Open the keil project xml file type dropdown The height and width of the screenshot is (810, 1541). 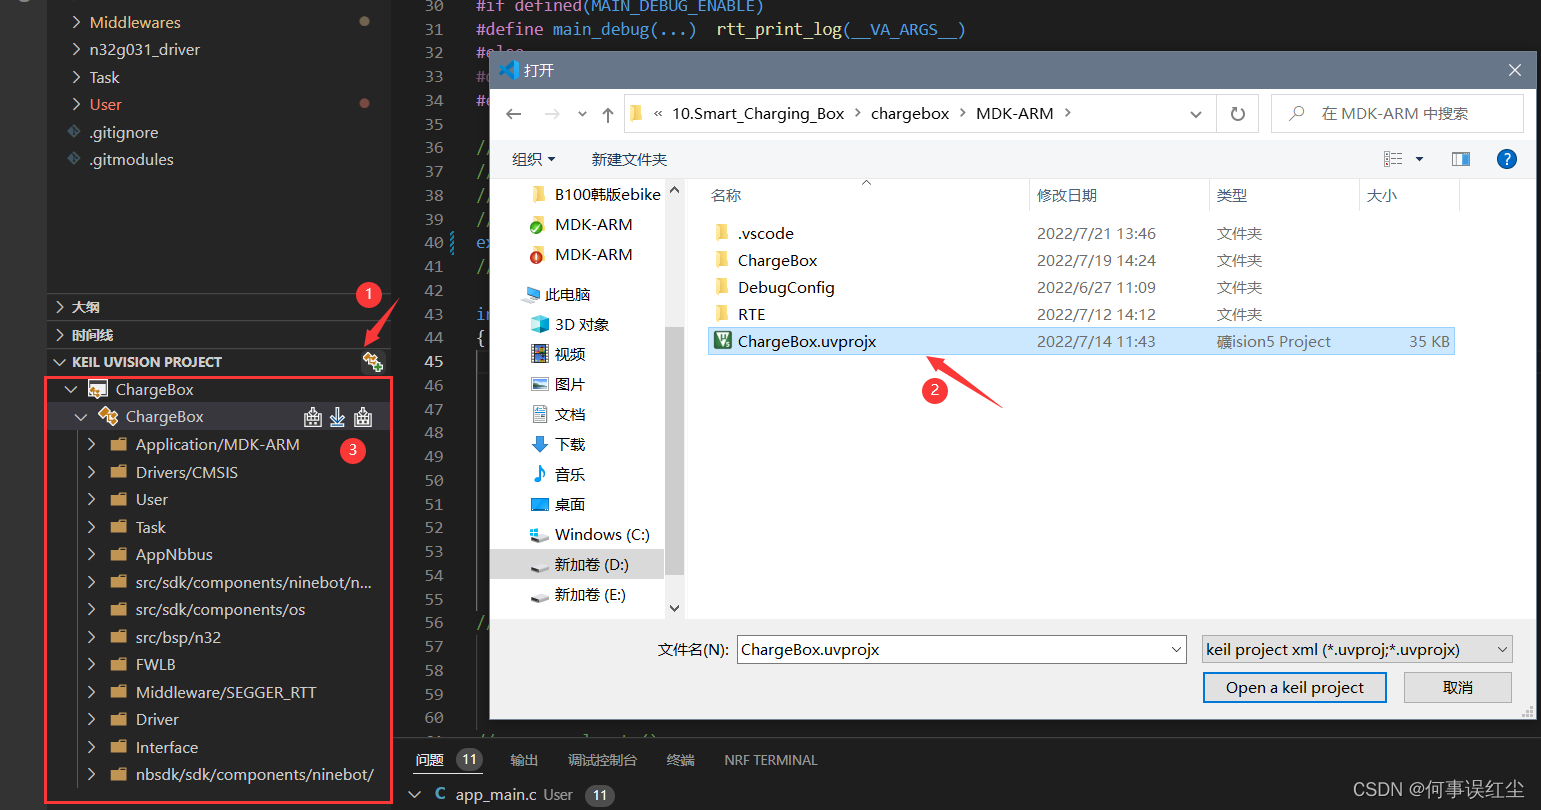pos(1500,648)
